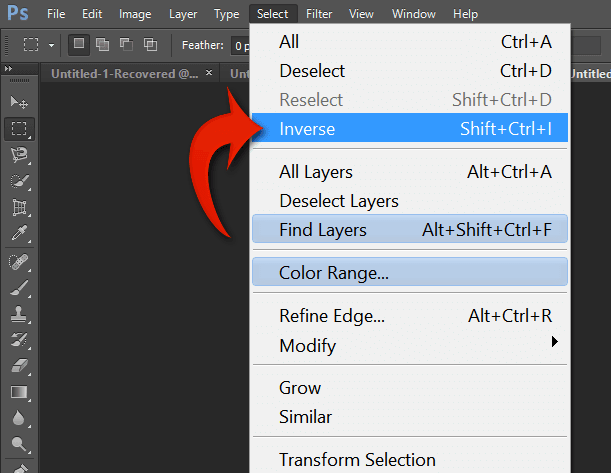Select the Eyedropper tool

pos(19,233)
